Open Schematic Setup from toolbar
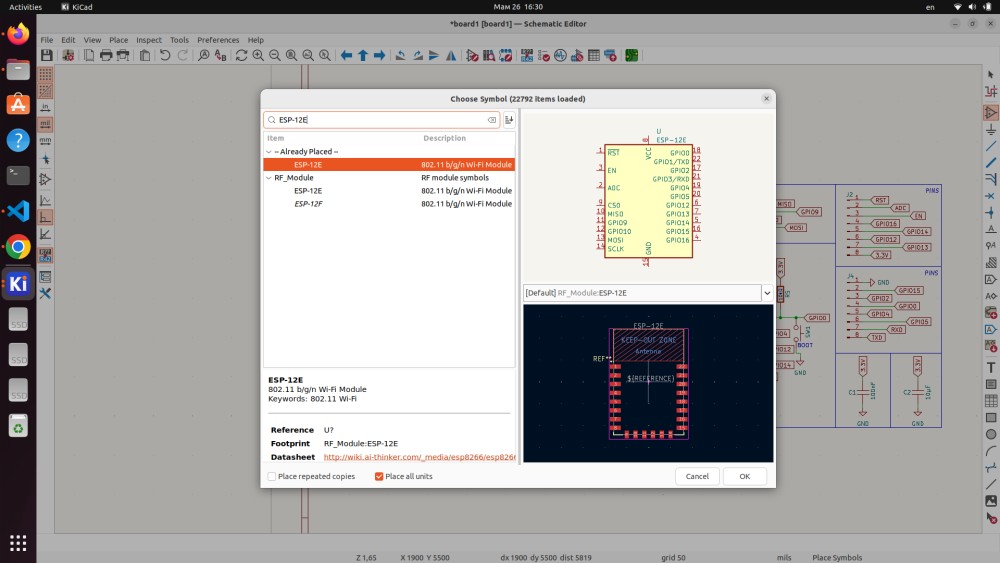Image resolution: width=1000 pixels, height=563 pixels. 68,55
